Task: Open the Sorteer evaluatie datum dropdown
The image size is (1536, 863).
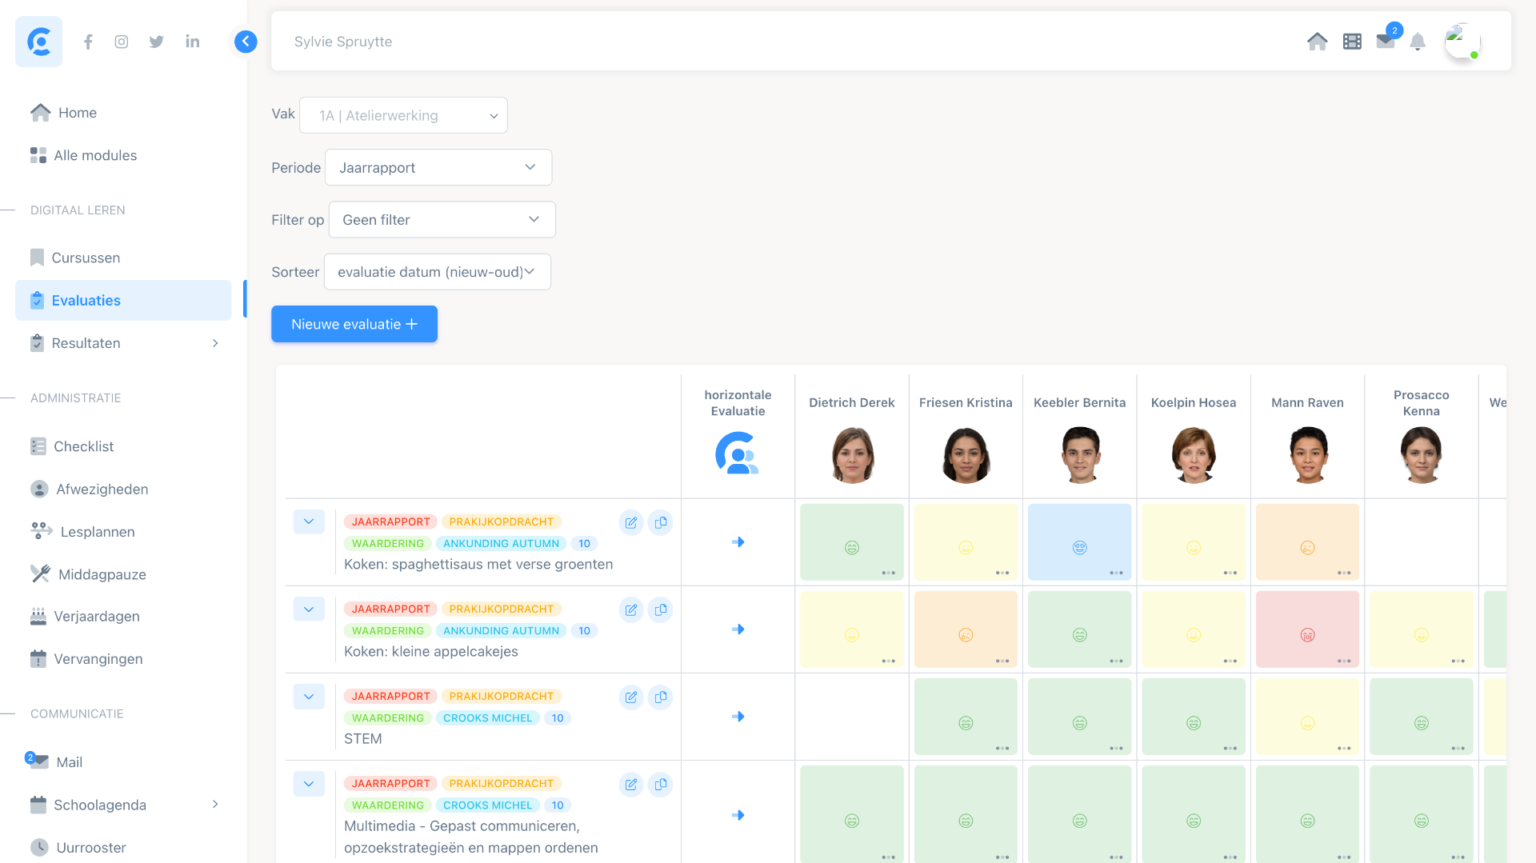Action: [437, 272]
